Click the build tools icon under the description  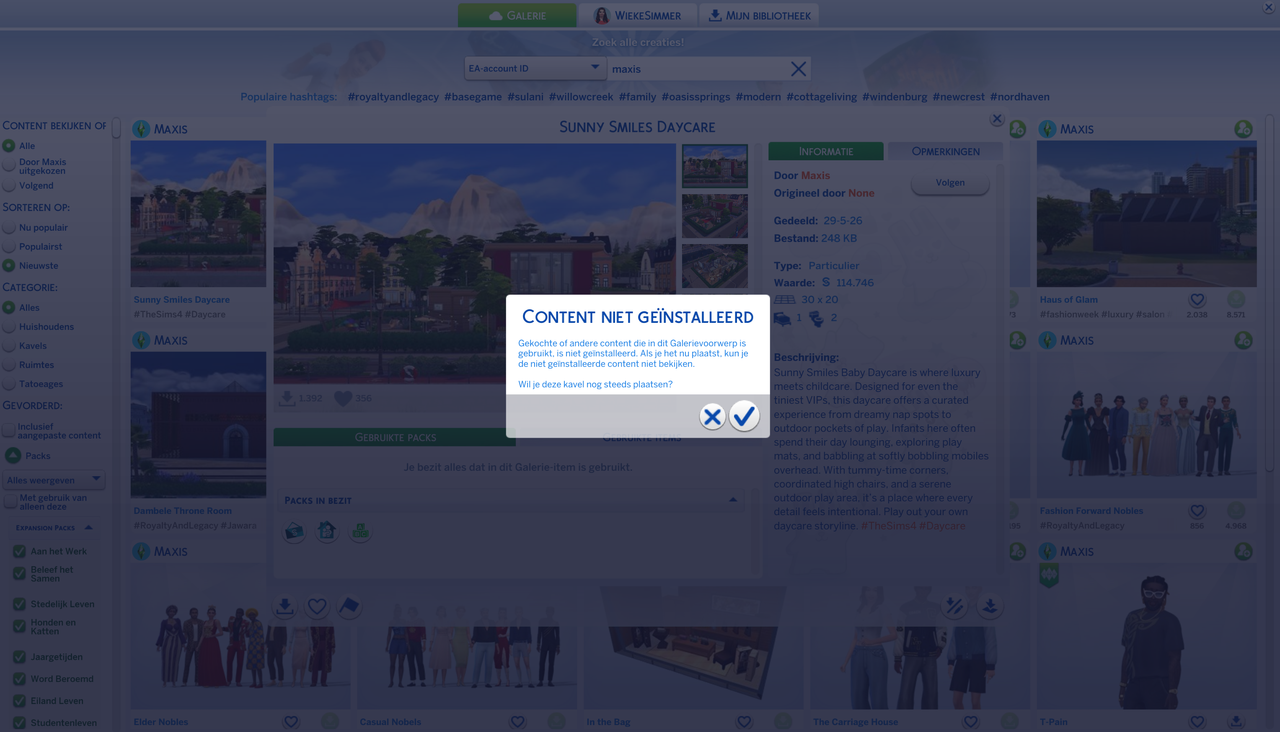click(x=955, y=606)
